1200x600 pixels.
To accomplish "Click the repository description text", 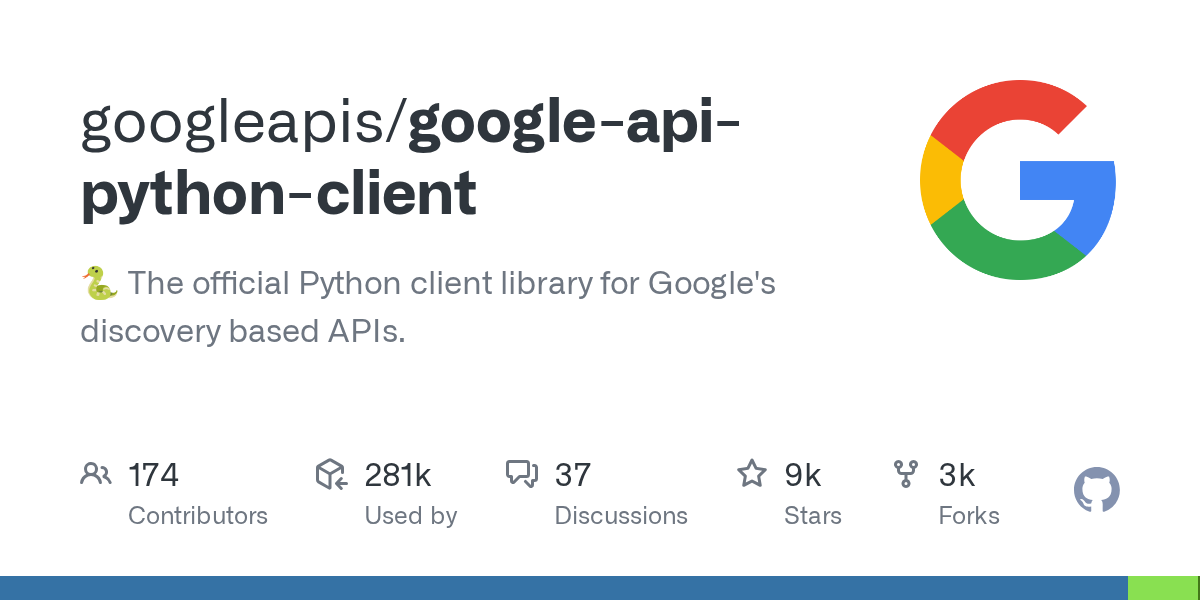I will [428, 307].
